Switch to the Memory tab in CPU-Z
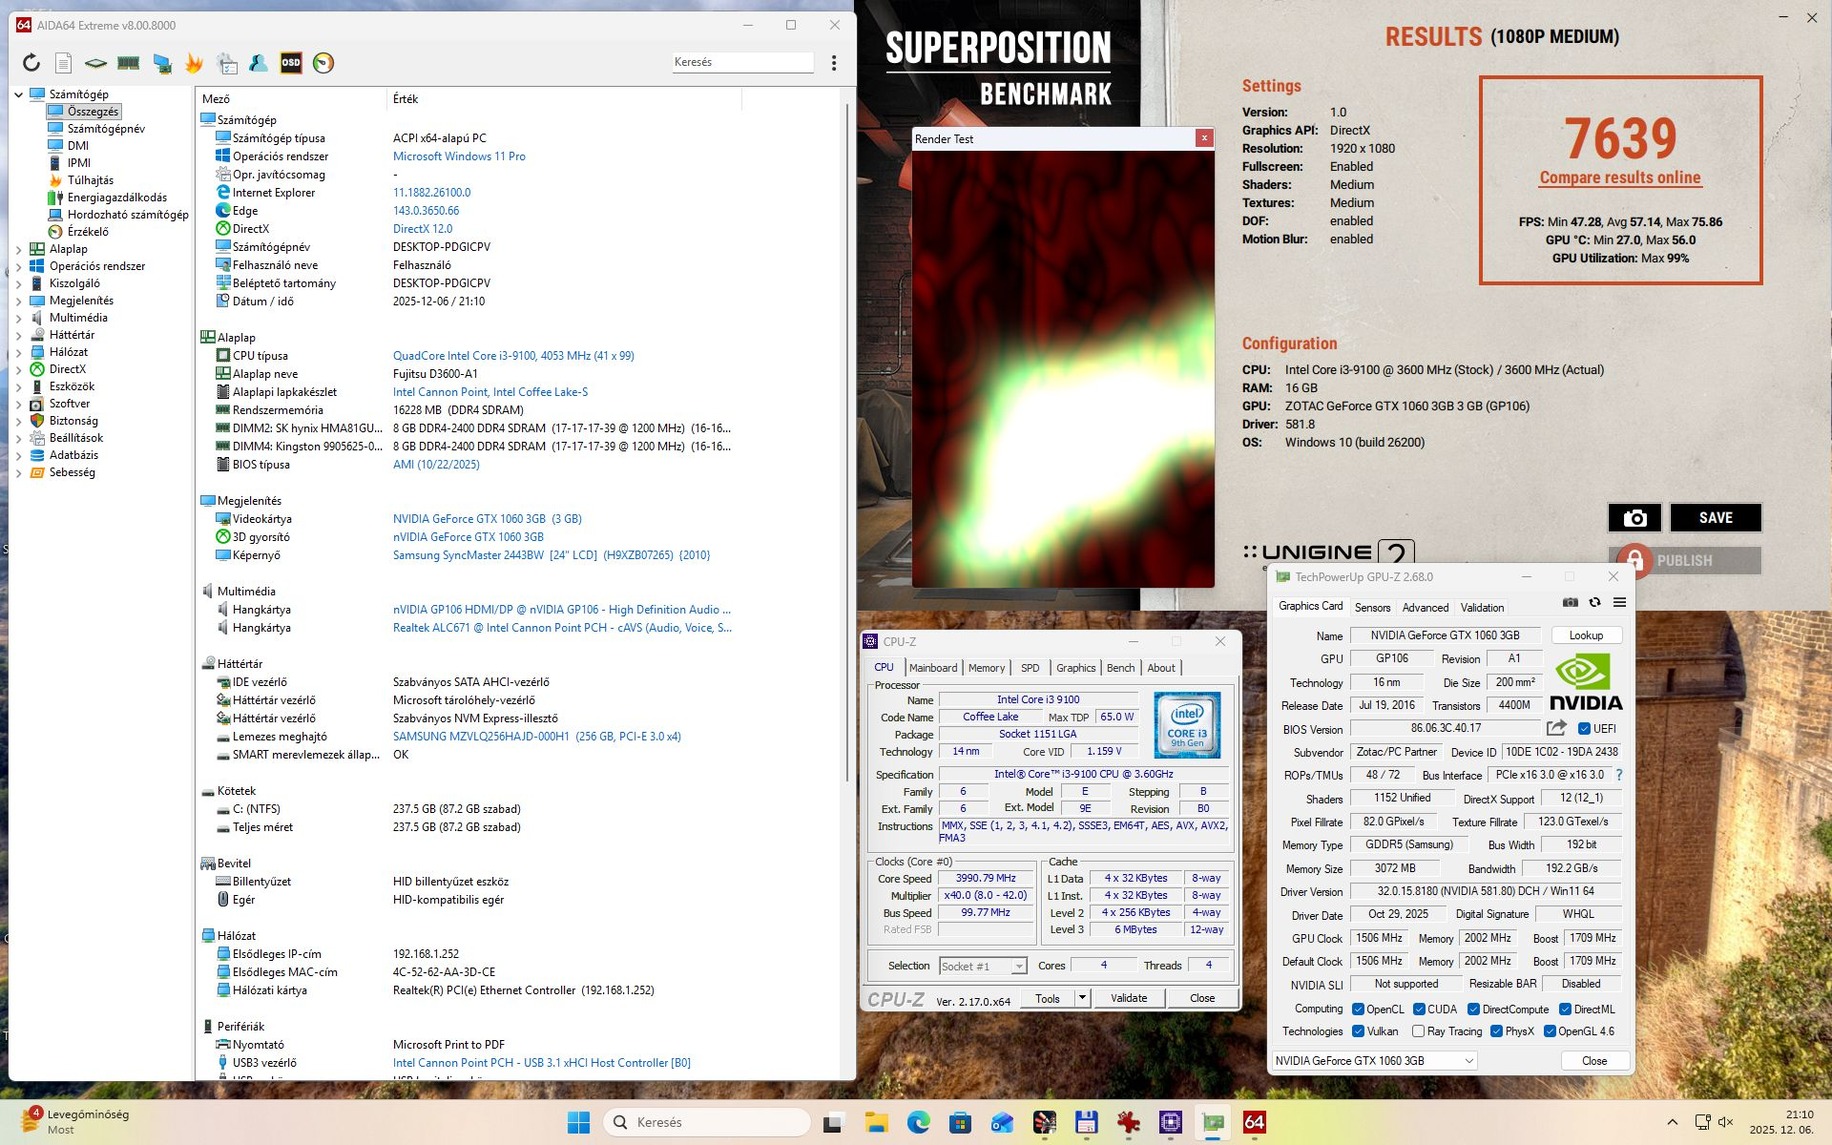This screenshot has height=1145, width=1832. (x=986, y=668)
